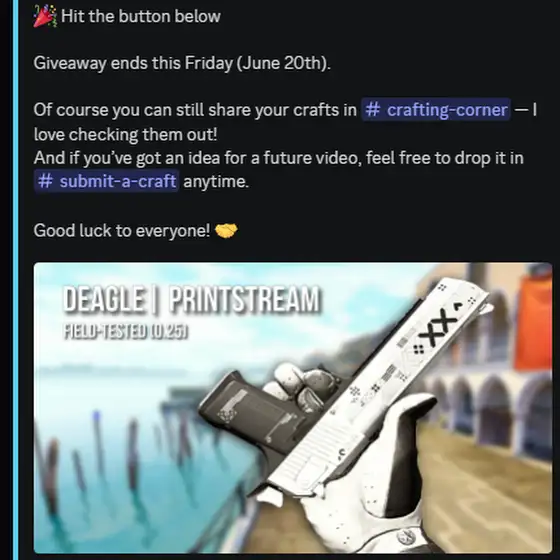This screenshot has width=560, height=560.
Task: Click the party popper emoji
Action: [x=45, y=16]
